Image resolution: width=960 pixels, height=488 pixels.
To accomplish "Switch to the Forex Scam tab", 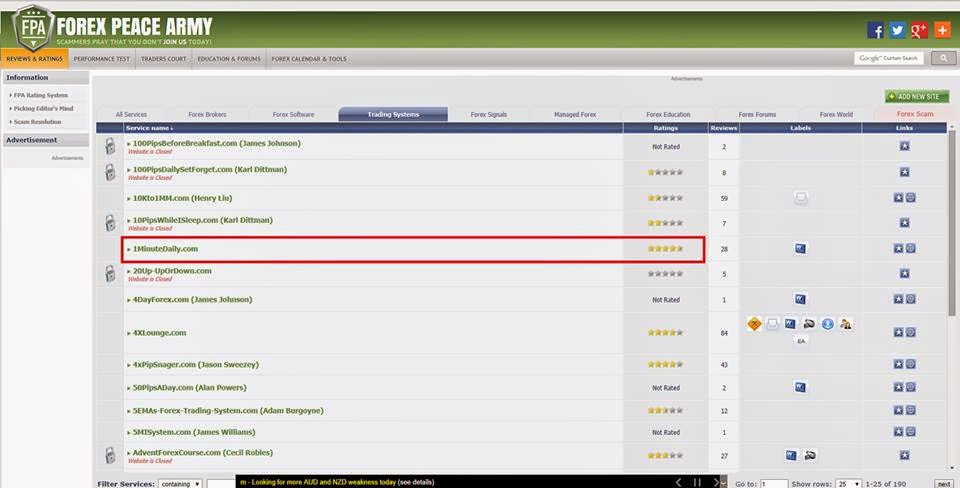I will click(x=915, y=114).
